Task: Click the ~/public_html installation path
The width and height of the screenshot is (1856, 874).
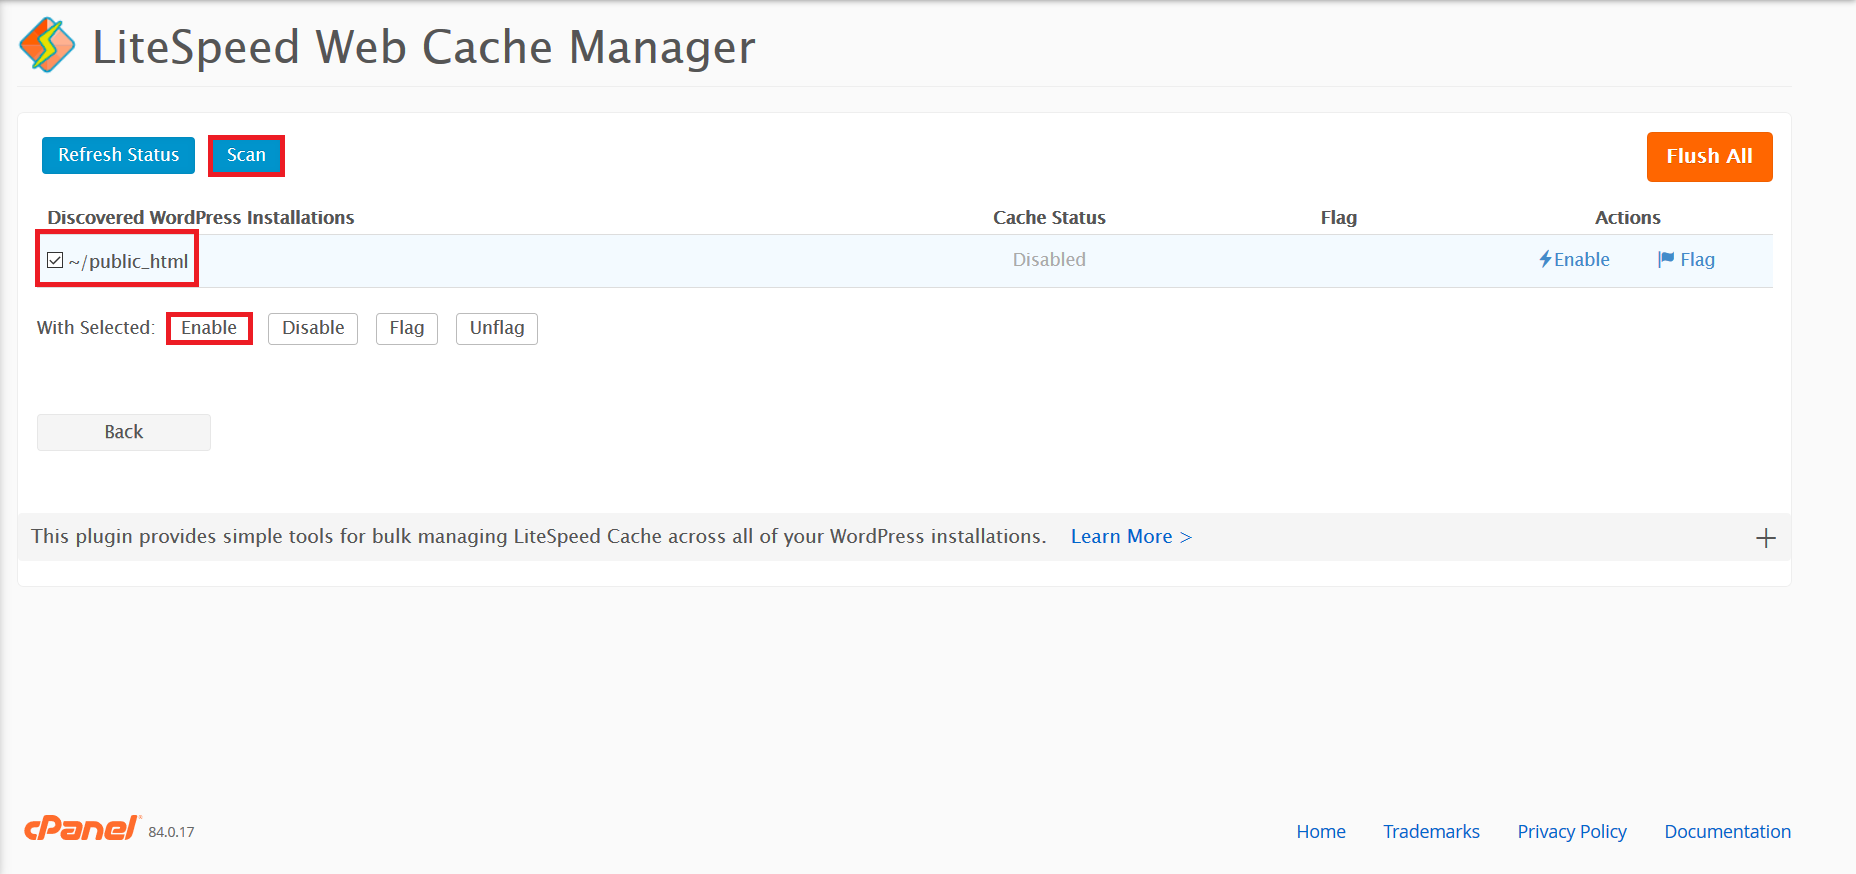Action: point(128,261)
